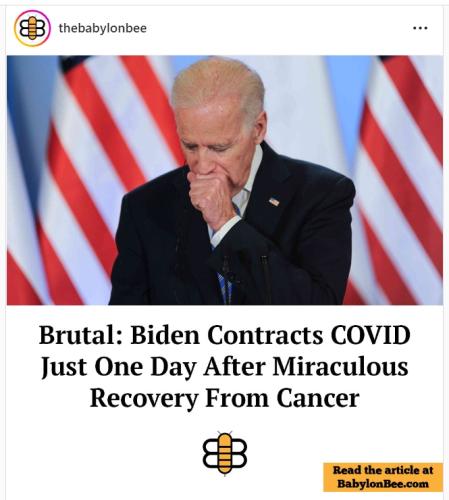Click the blue striped tie in photo
The height and width of the screenshot is (500, 449).
tap(224, 287)
